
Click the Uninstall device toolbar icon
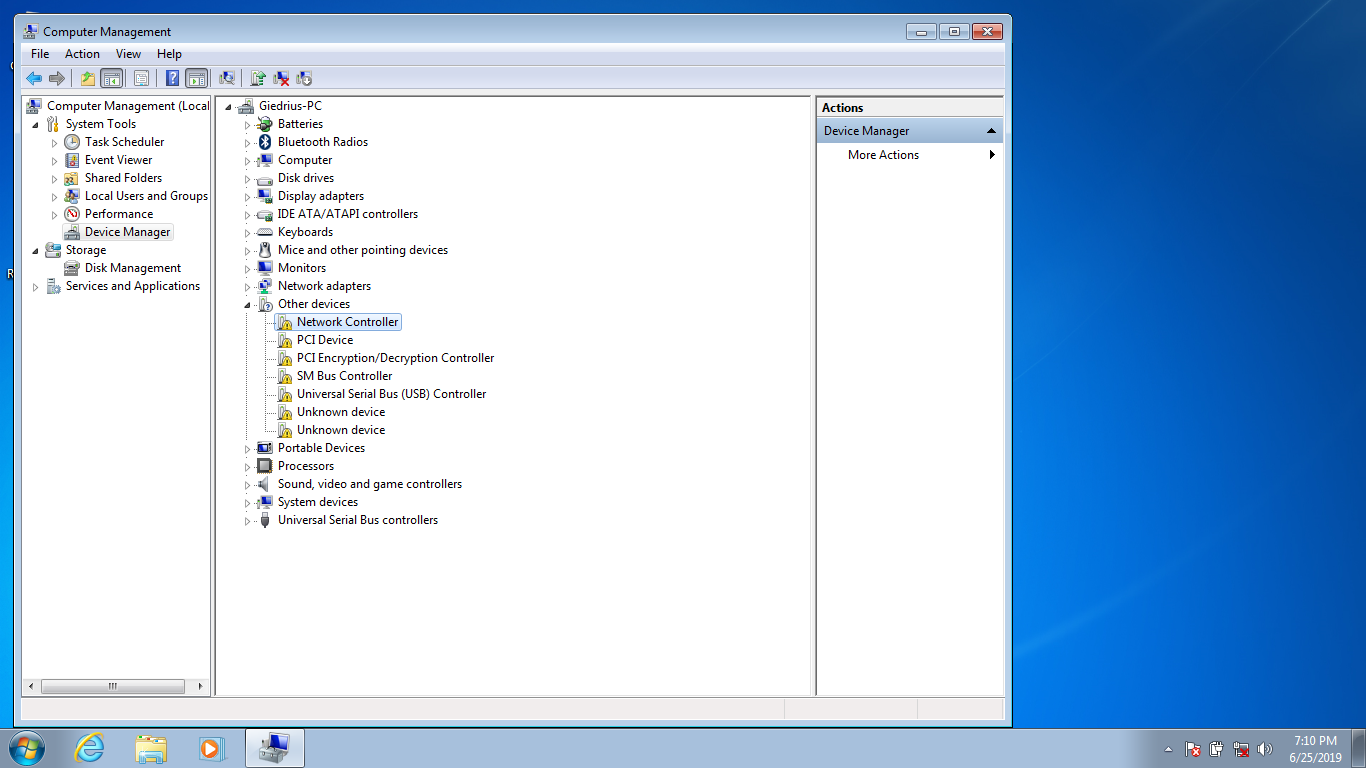point(281,78)
